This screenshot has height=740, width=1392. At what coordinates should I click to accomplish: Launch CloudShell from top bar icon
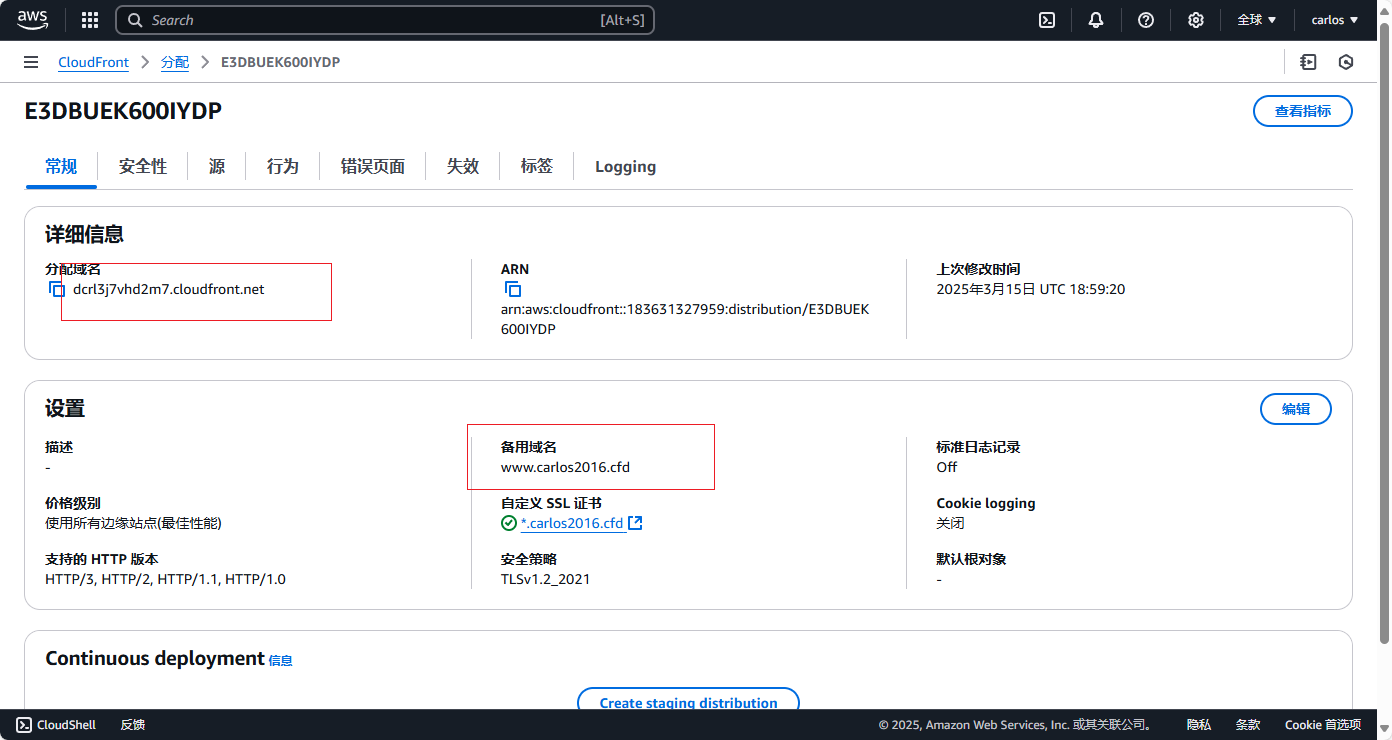pyautogui.click(x=1047, y=20)
